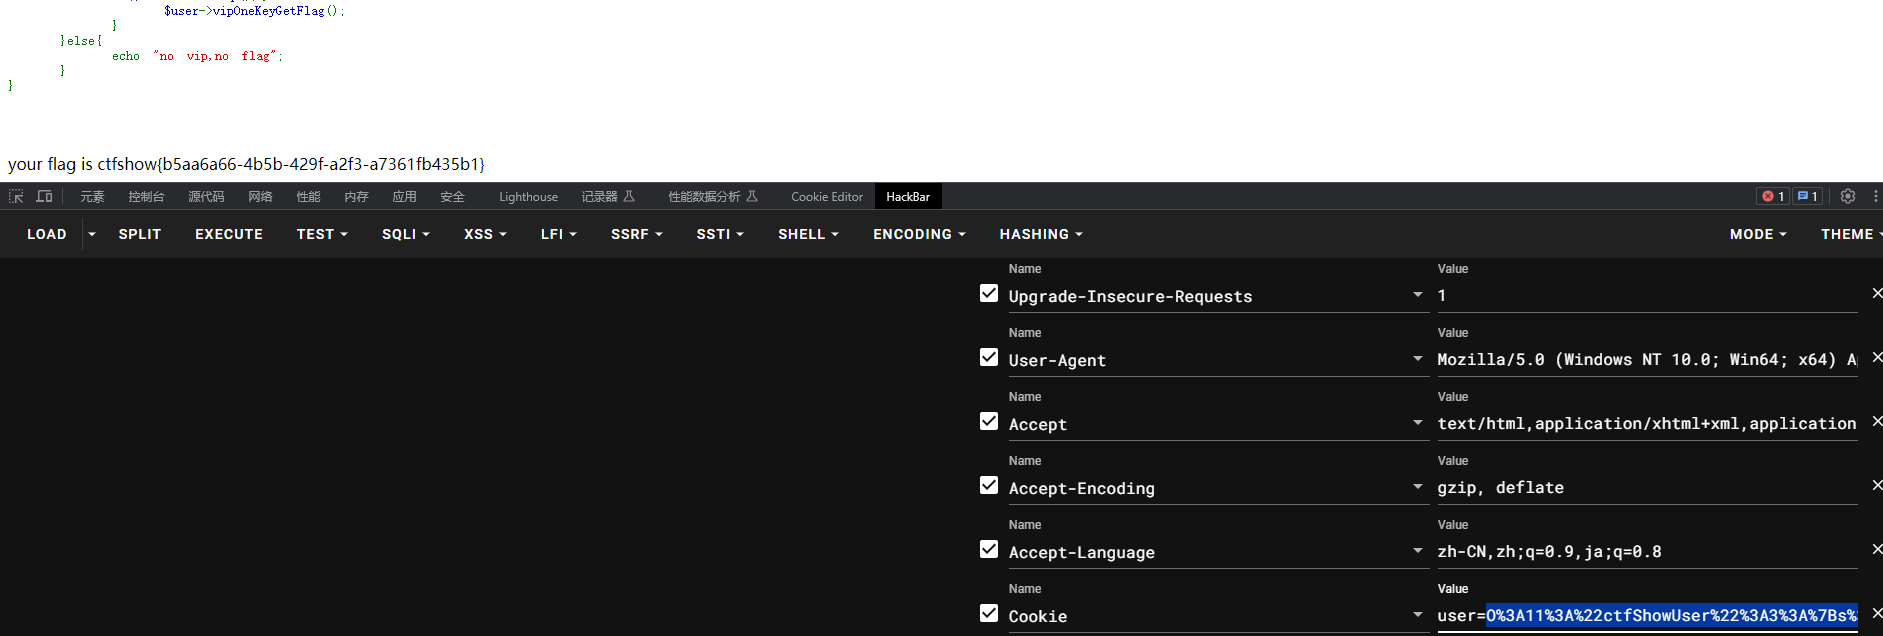Open the DevTools more options menu

pos(1875,197)
